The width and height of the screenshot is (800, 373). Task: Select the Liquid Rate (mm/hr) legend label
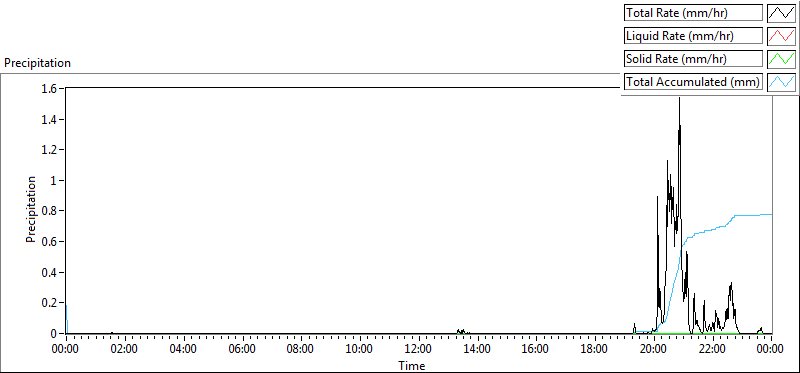[x=693, y=36]
